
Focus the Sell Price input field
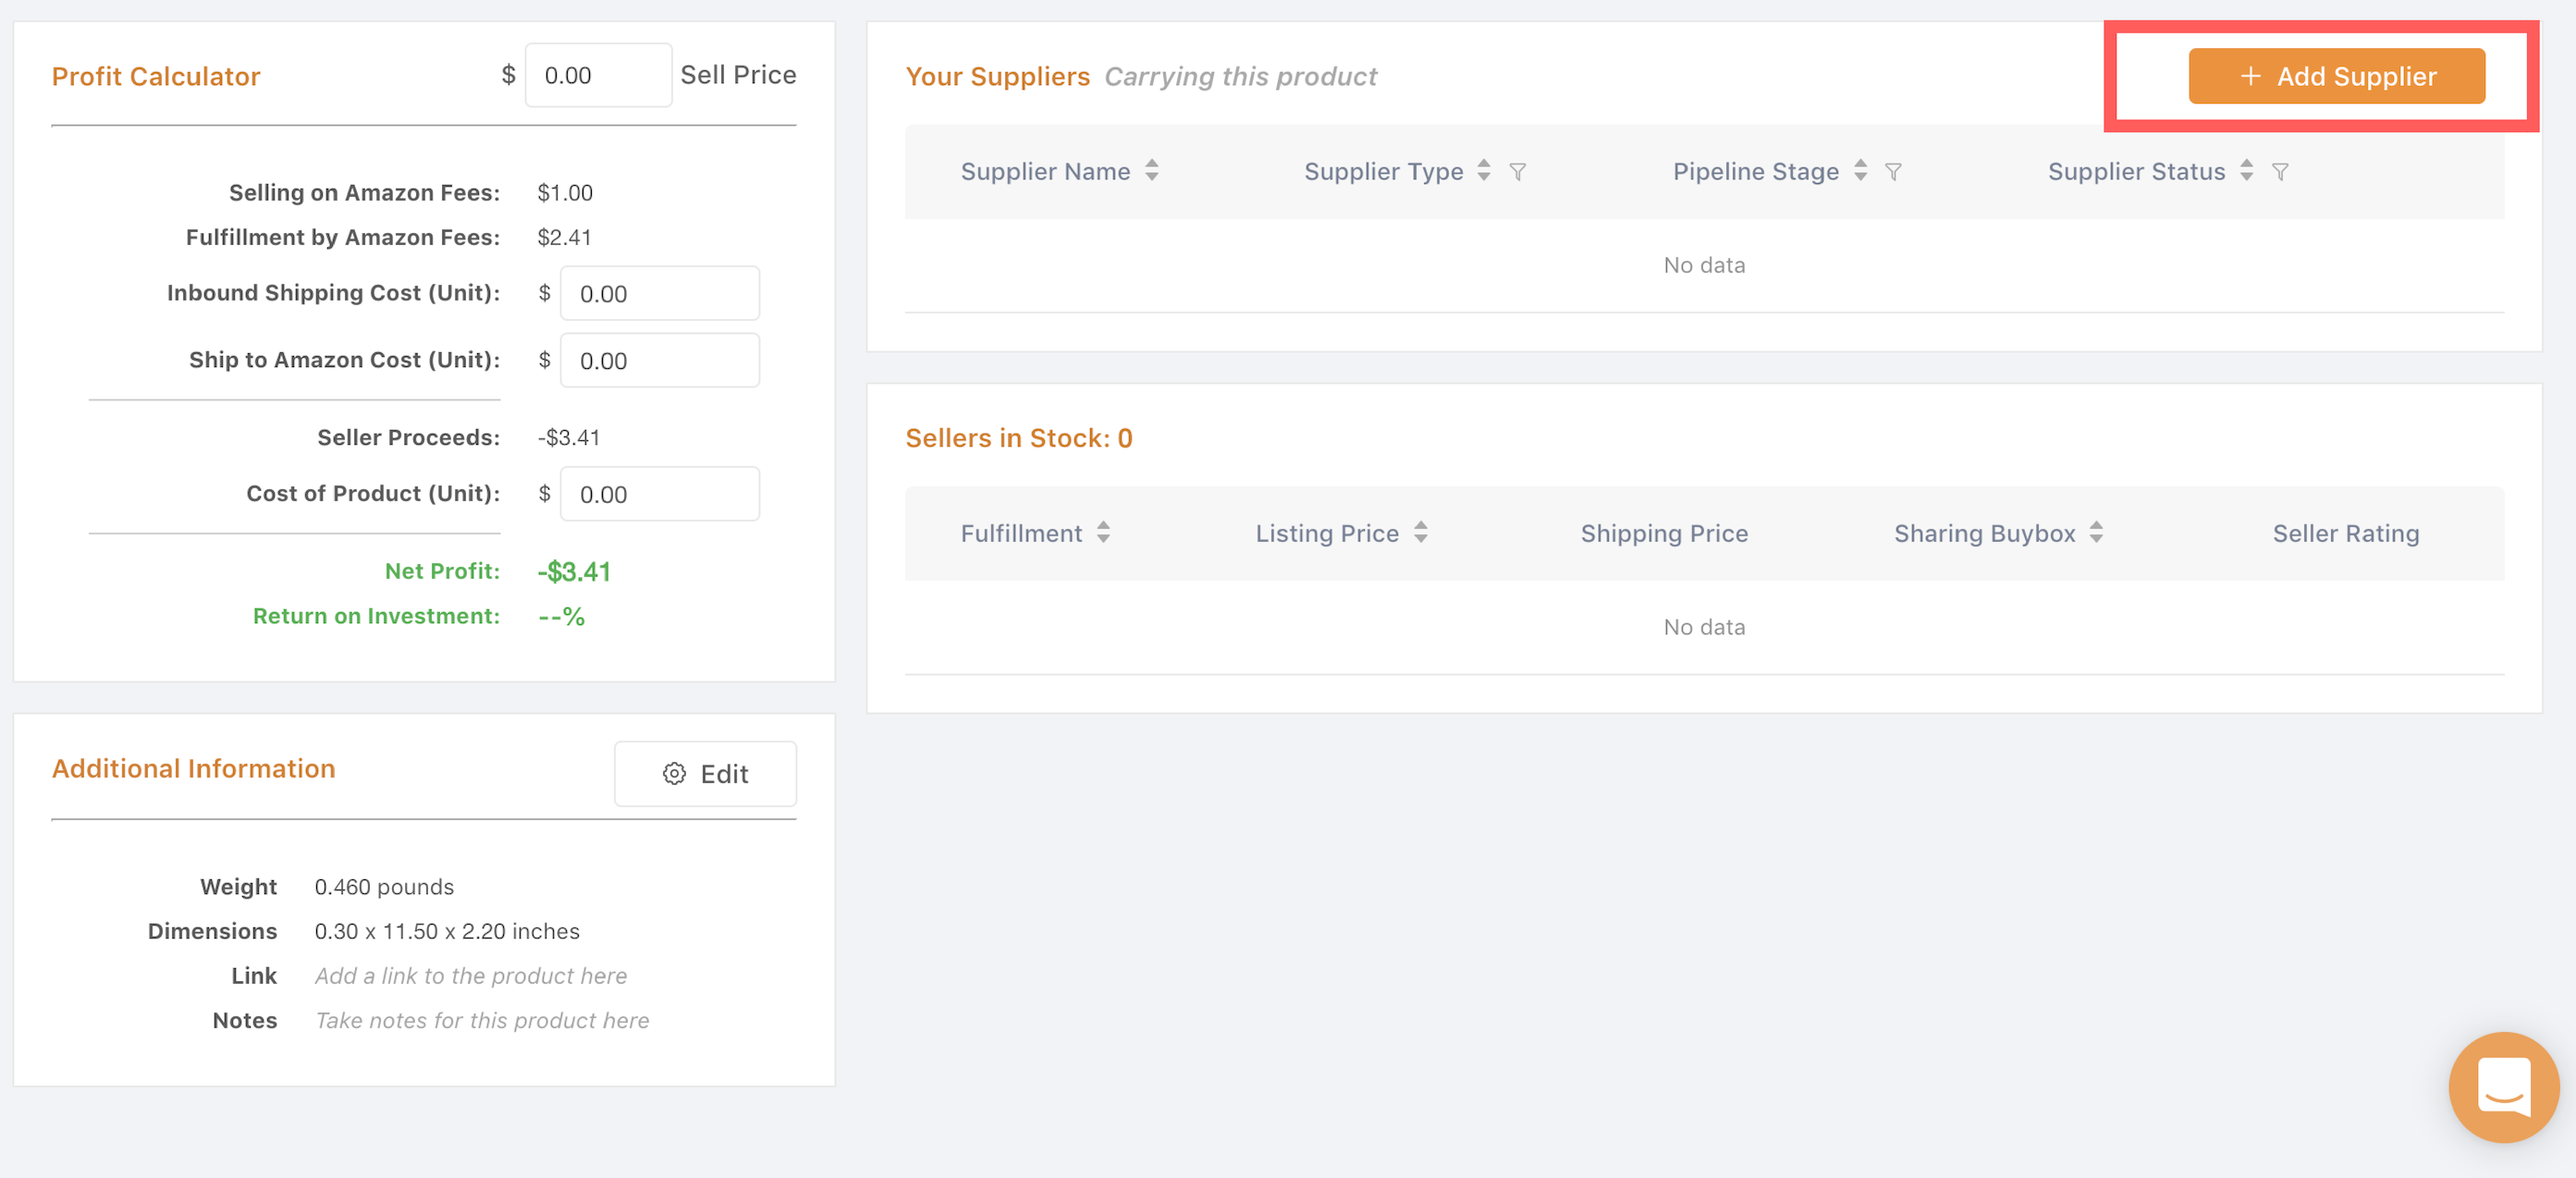point(598,76)
